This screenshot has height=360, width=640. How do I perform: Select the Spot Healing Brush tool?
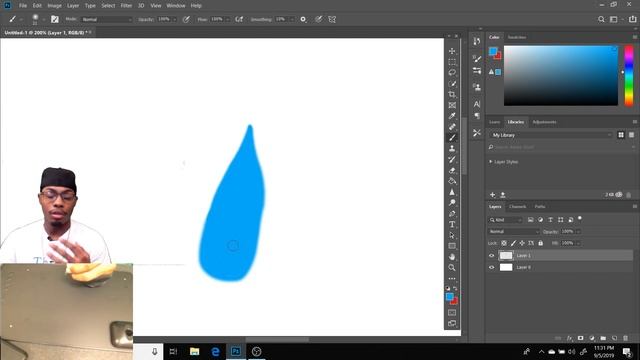[452, 127]
